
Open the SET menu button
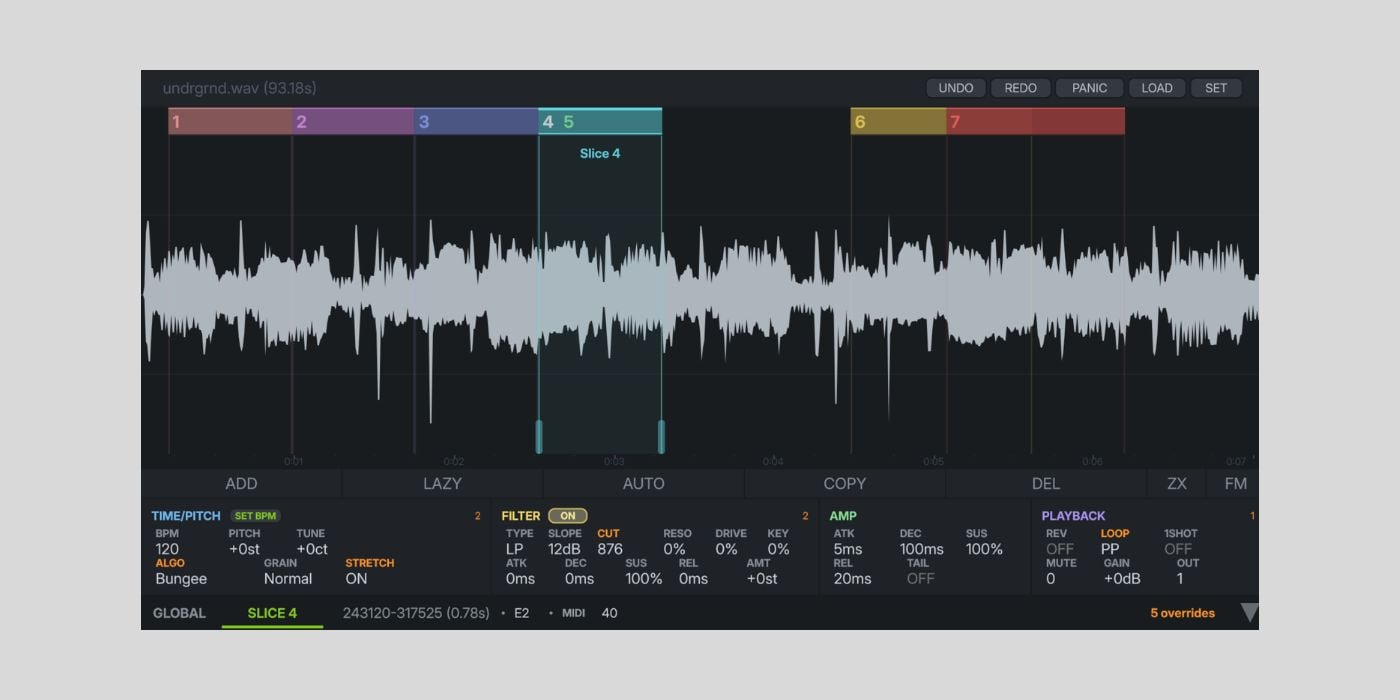click(x=1215, y=88)
